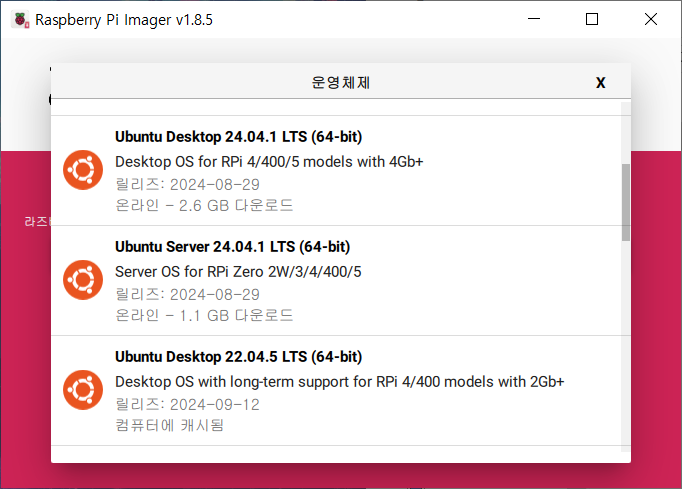Click '컴퓨터에 캐시됨' status text
Image resolution: width=682 pixels, height=489 pixels.
point(169,425)
